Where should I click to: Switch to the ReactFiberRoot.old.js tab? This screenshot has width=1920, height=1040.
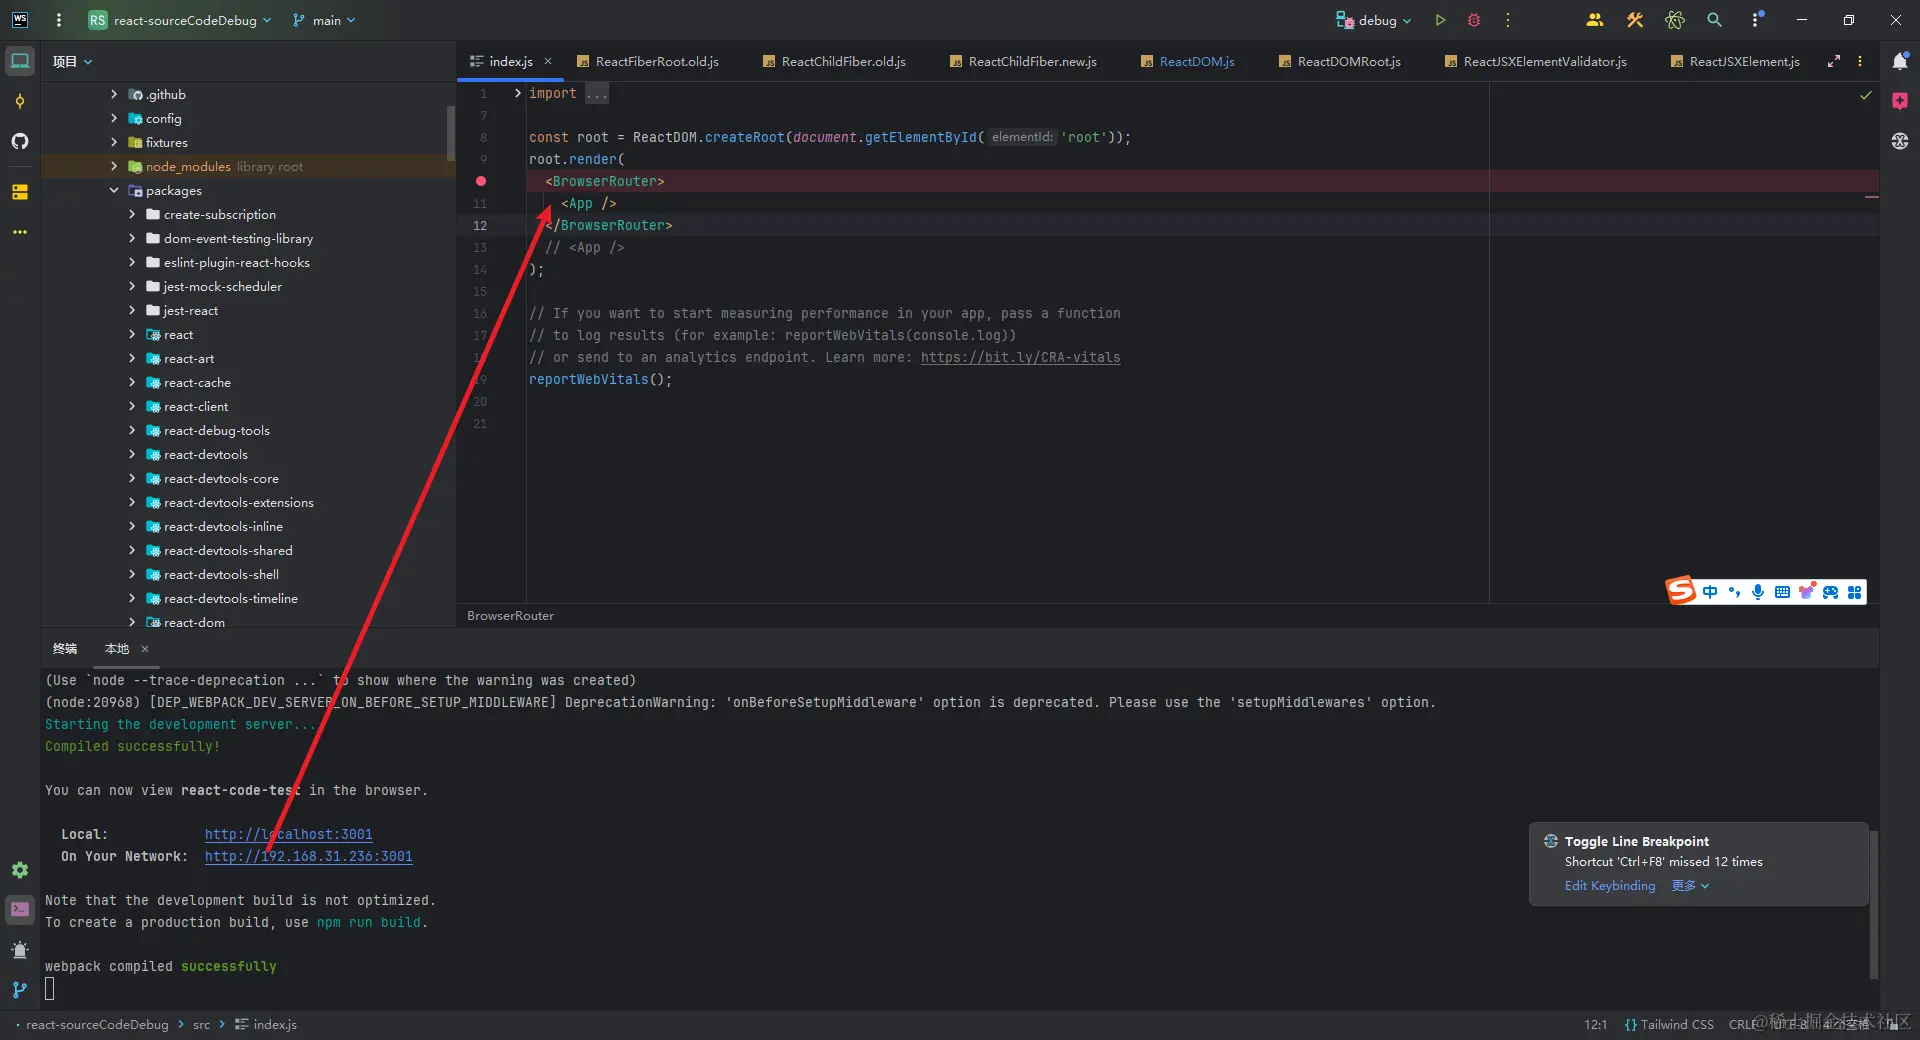pos(656,62)
